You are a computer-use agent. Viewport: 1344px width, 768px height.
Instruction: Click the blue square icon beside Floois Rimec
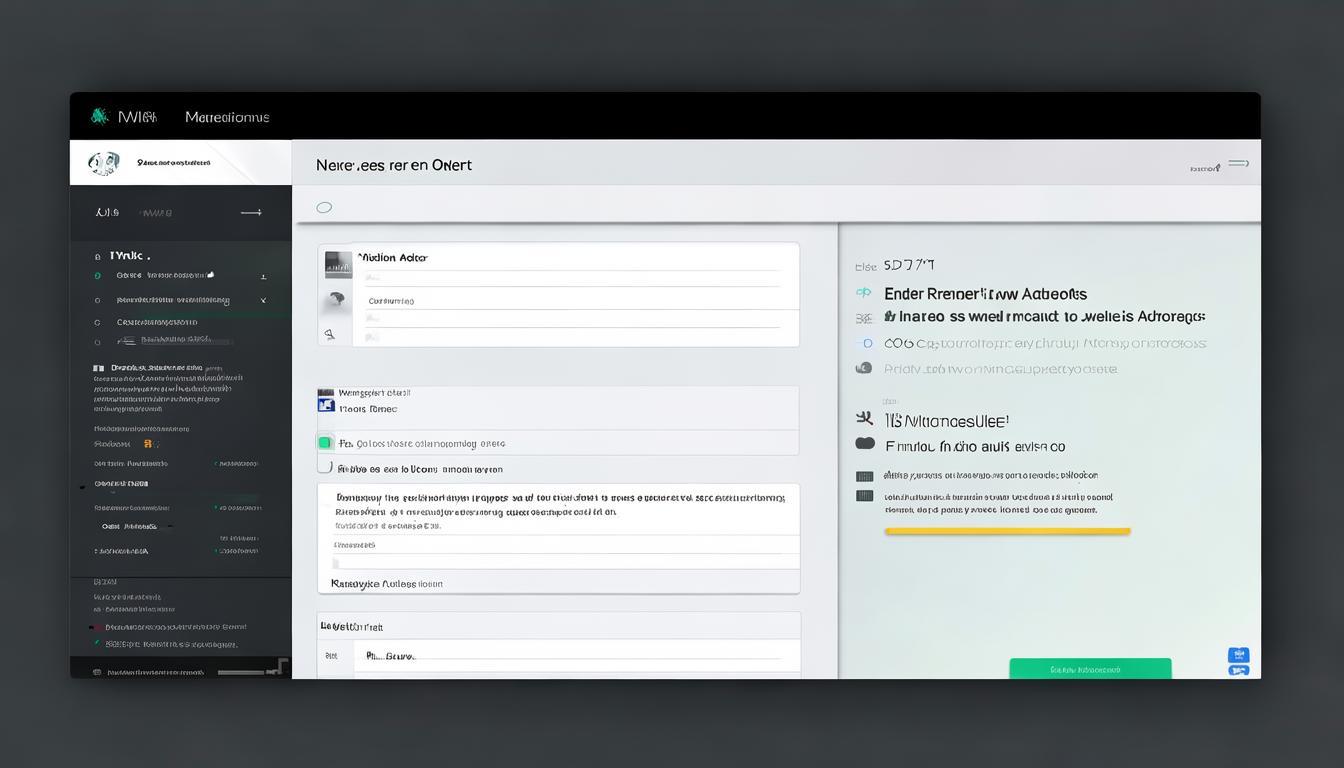[x=325, y=403]
